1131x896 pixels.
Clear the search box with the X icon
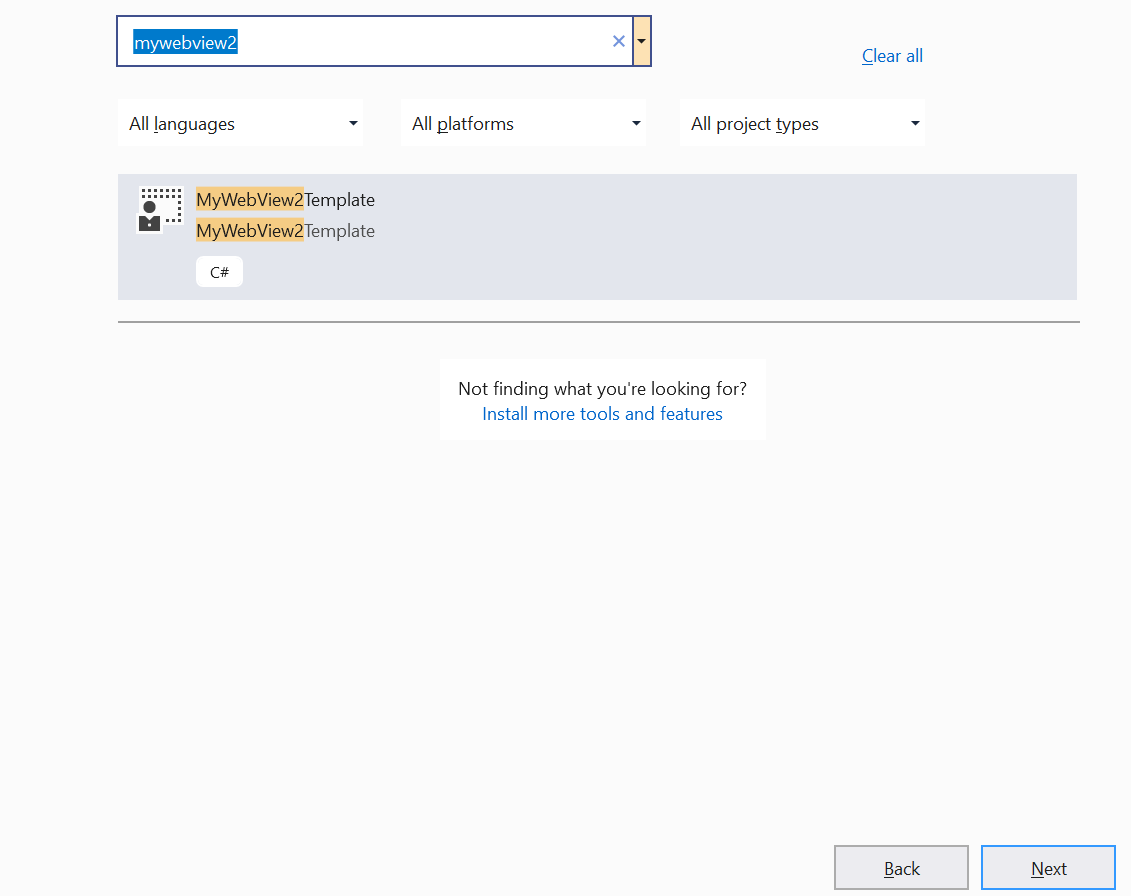[x=618, y=41]
